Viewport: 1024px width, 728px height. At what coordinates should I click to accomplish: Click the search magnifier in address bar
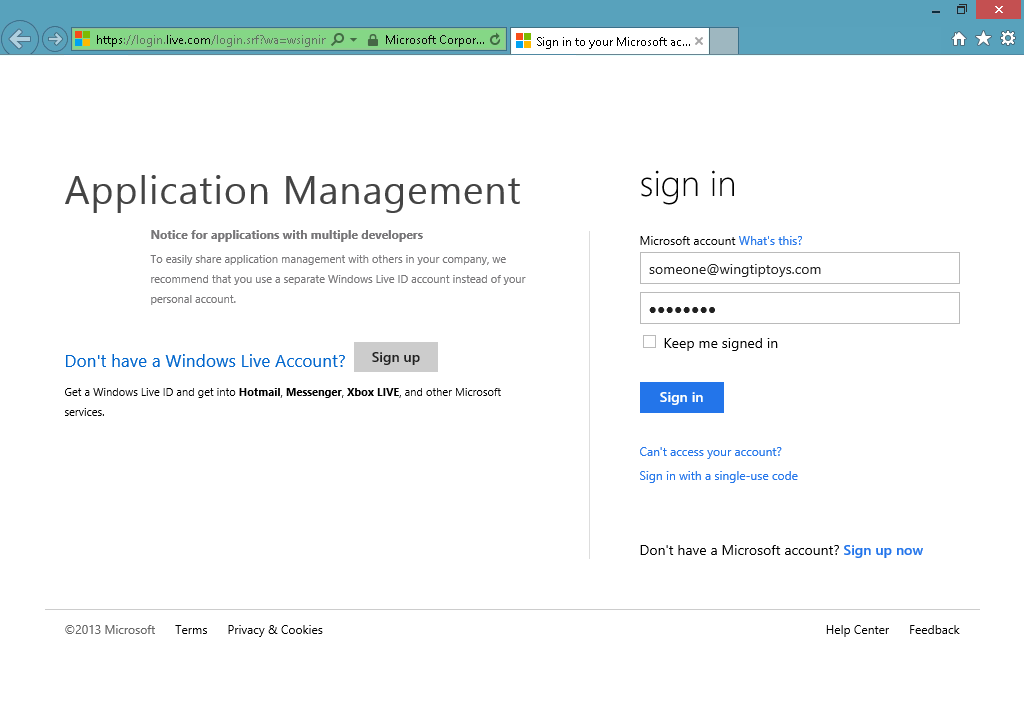tap(338, 40)
